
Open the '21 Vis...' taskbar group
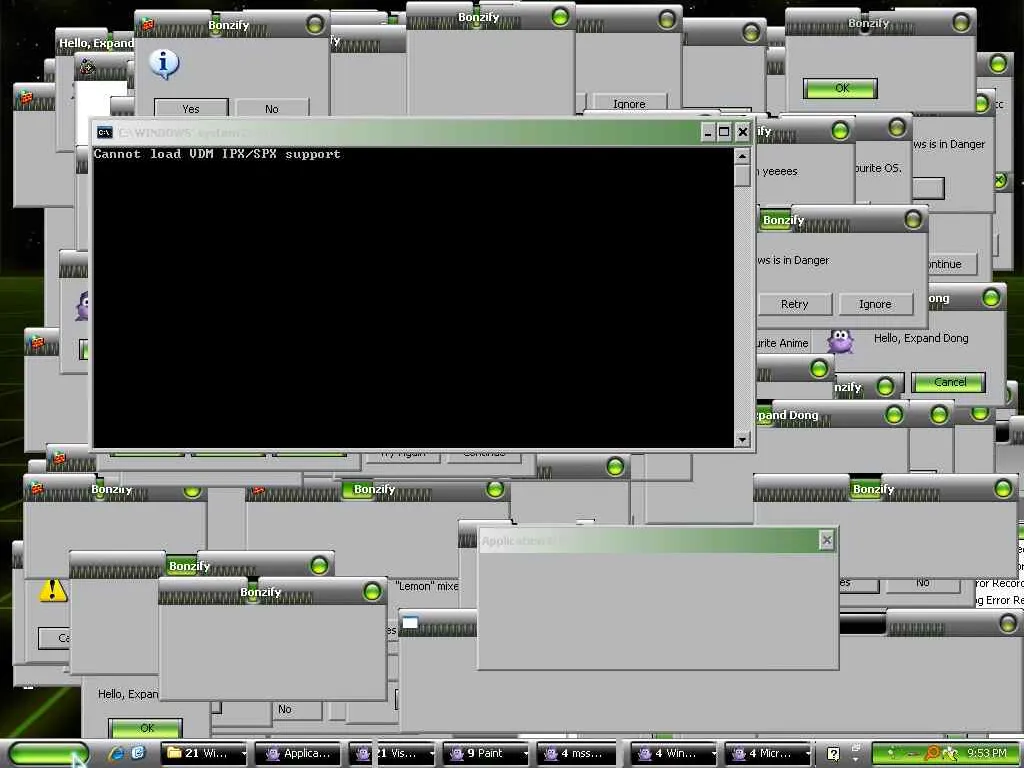[392, 753]
